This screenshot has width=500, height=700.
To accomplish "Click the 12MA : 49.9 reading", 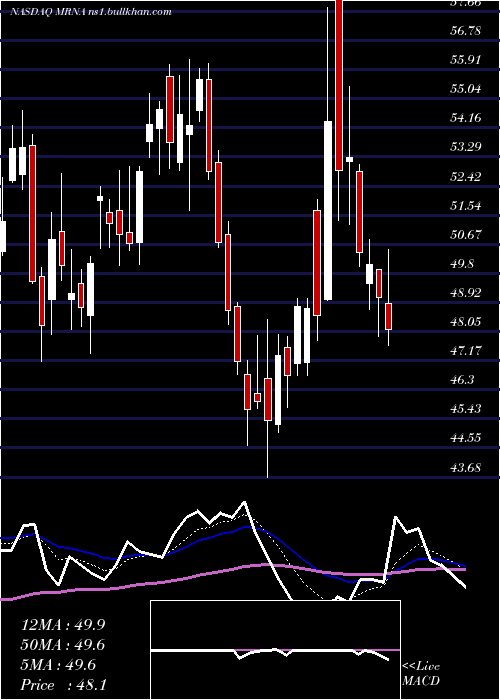I will click(x=63, y=625).
